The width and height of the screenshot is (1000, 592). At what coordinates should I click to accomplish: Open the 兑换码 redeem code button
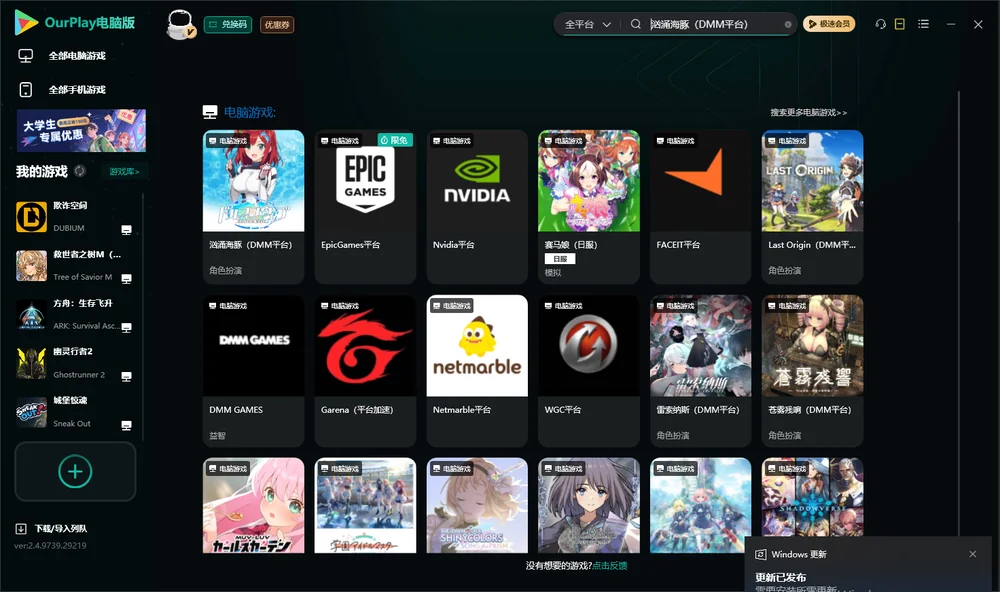click(228, 24)
